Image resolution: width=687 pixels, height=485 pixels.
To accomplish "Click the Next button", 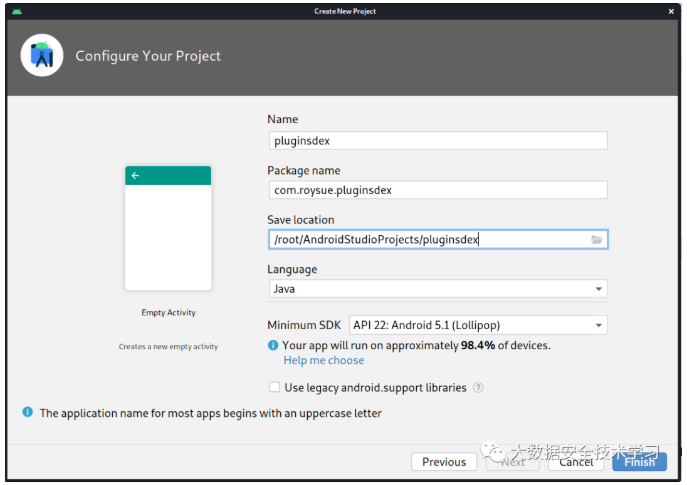I will [512, 462].
